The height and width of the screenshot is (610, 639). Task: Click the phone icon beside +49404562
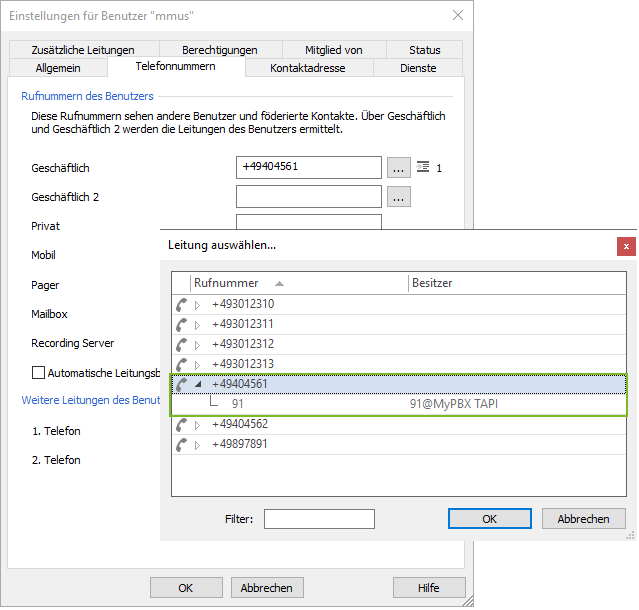pyautogui.click(x=181, y=424)
